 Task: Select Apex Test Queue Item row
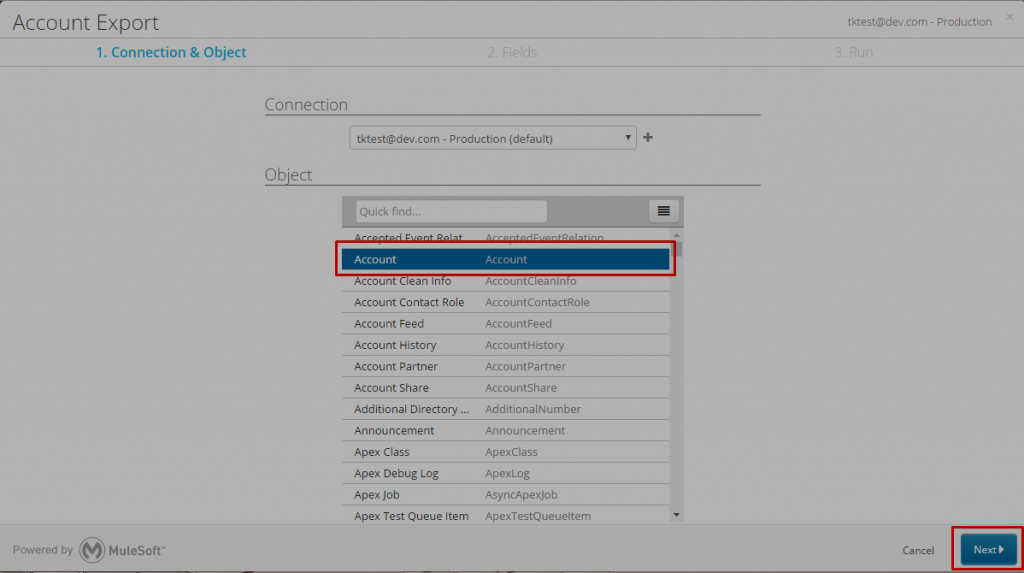point(505,516)
